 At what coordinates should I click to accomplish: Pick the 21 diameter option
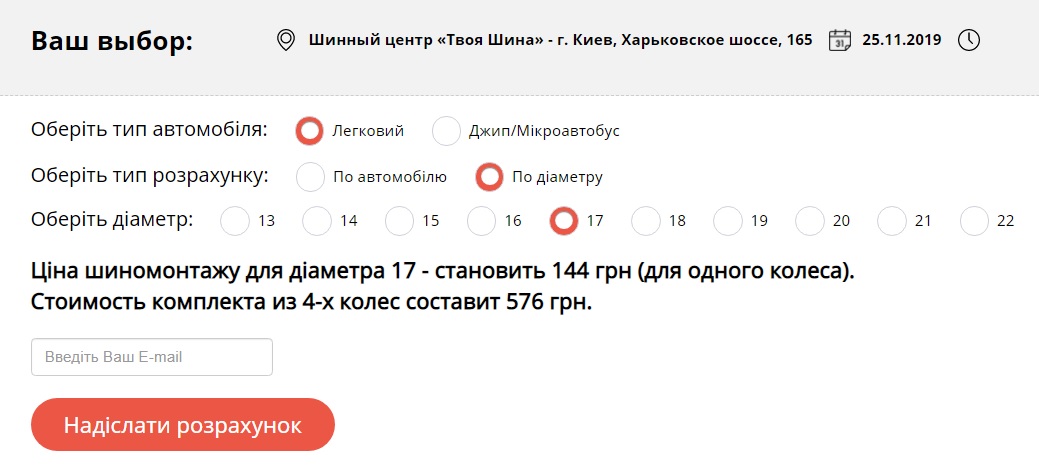892,221
